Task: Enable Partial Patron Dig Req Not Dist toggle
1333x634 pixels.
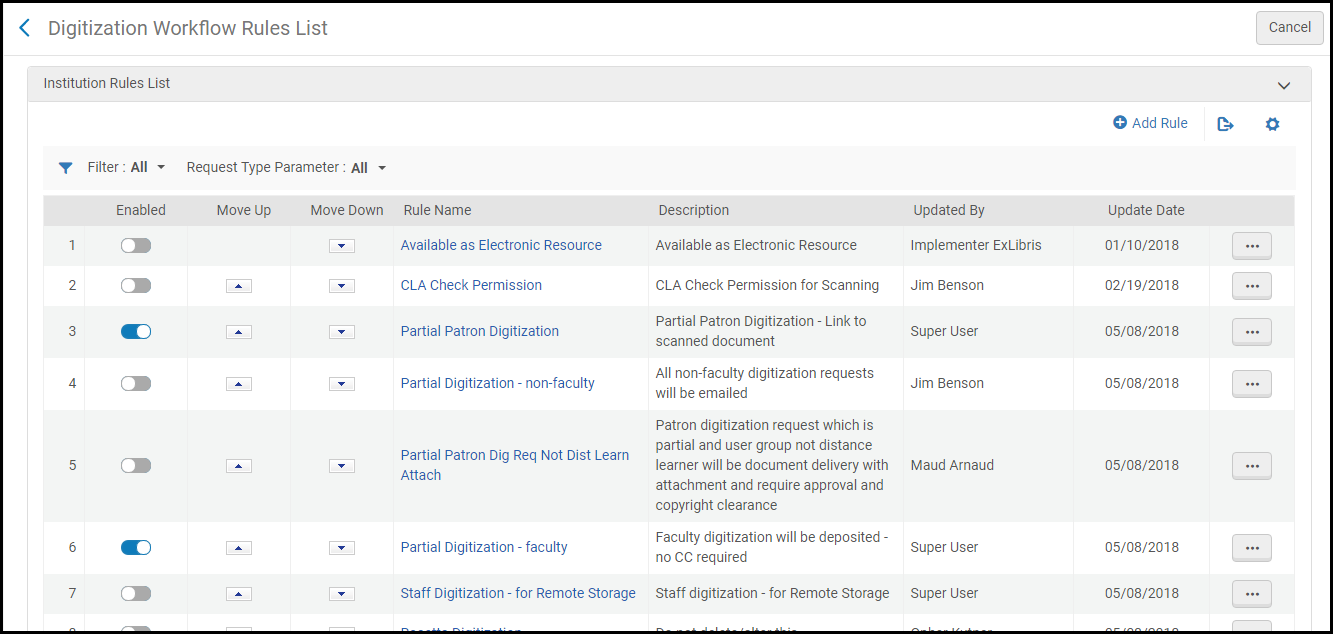Action: coord(136,466)
